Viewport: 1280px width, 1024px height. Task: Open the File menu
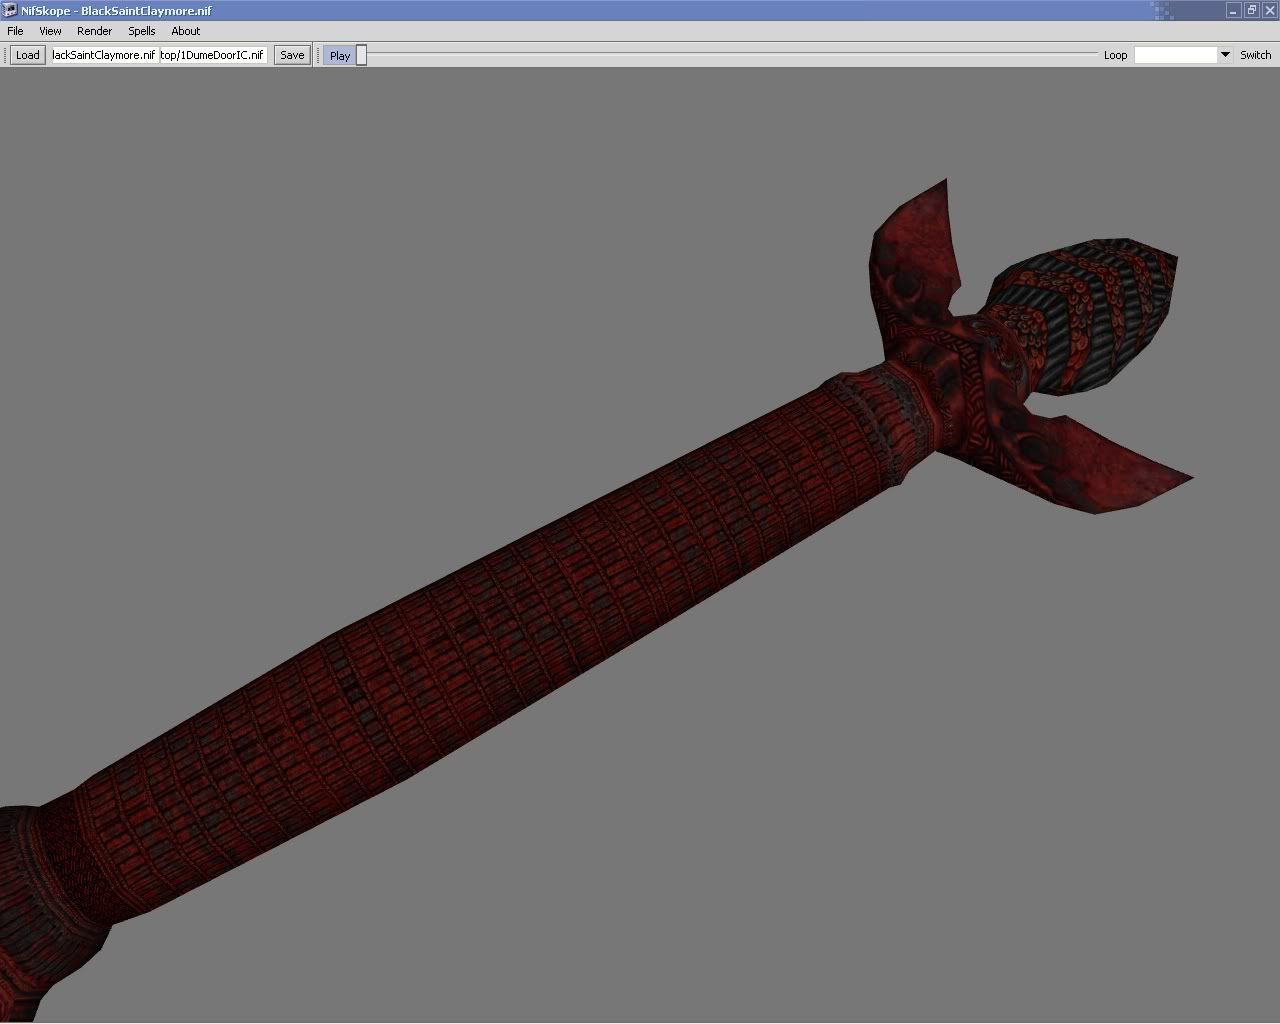point(15,31)
